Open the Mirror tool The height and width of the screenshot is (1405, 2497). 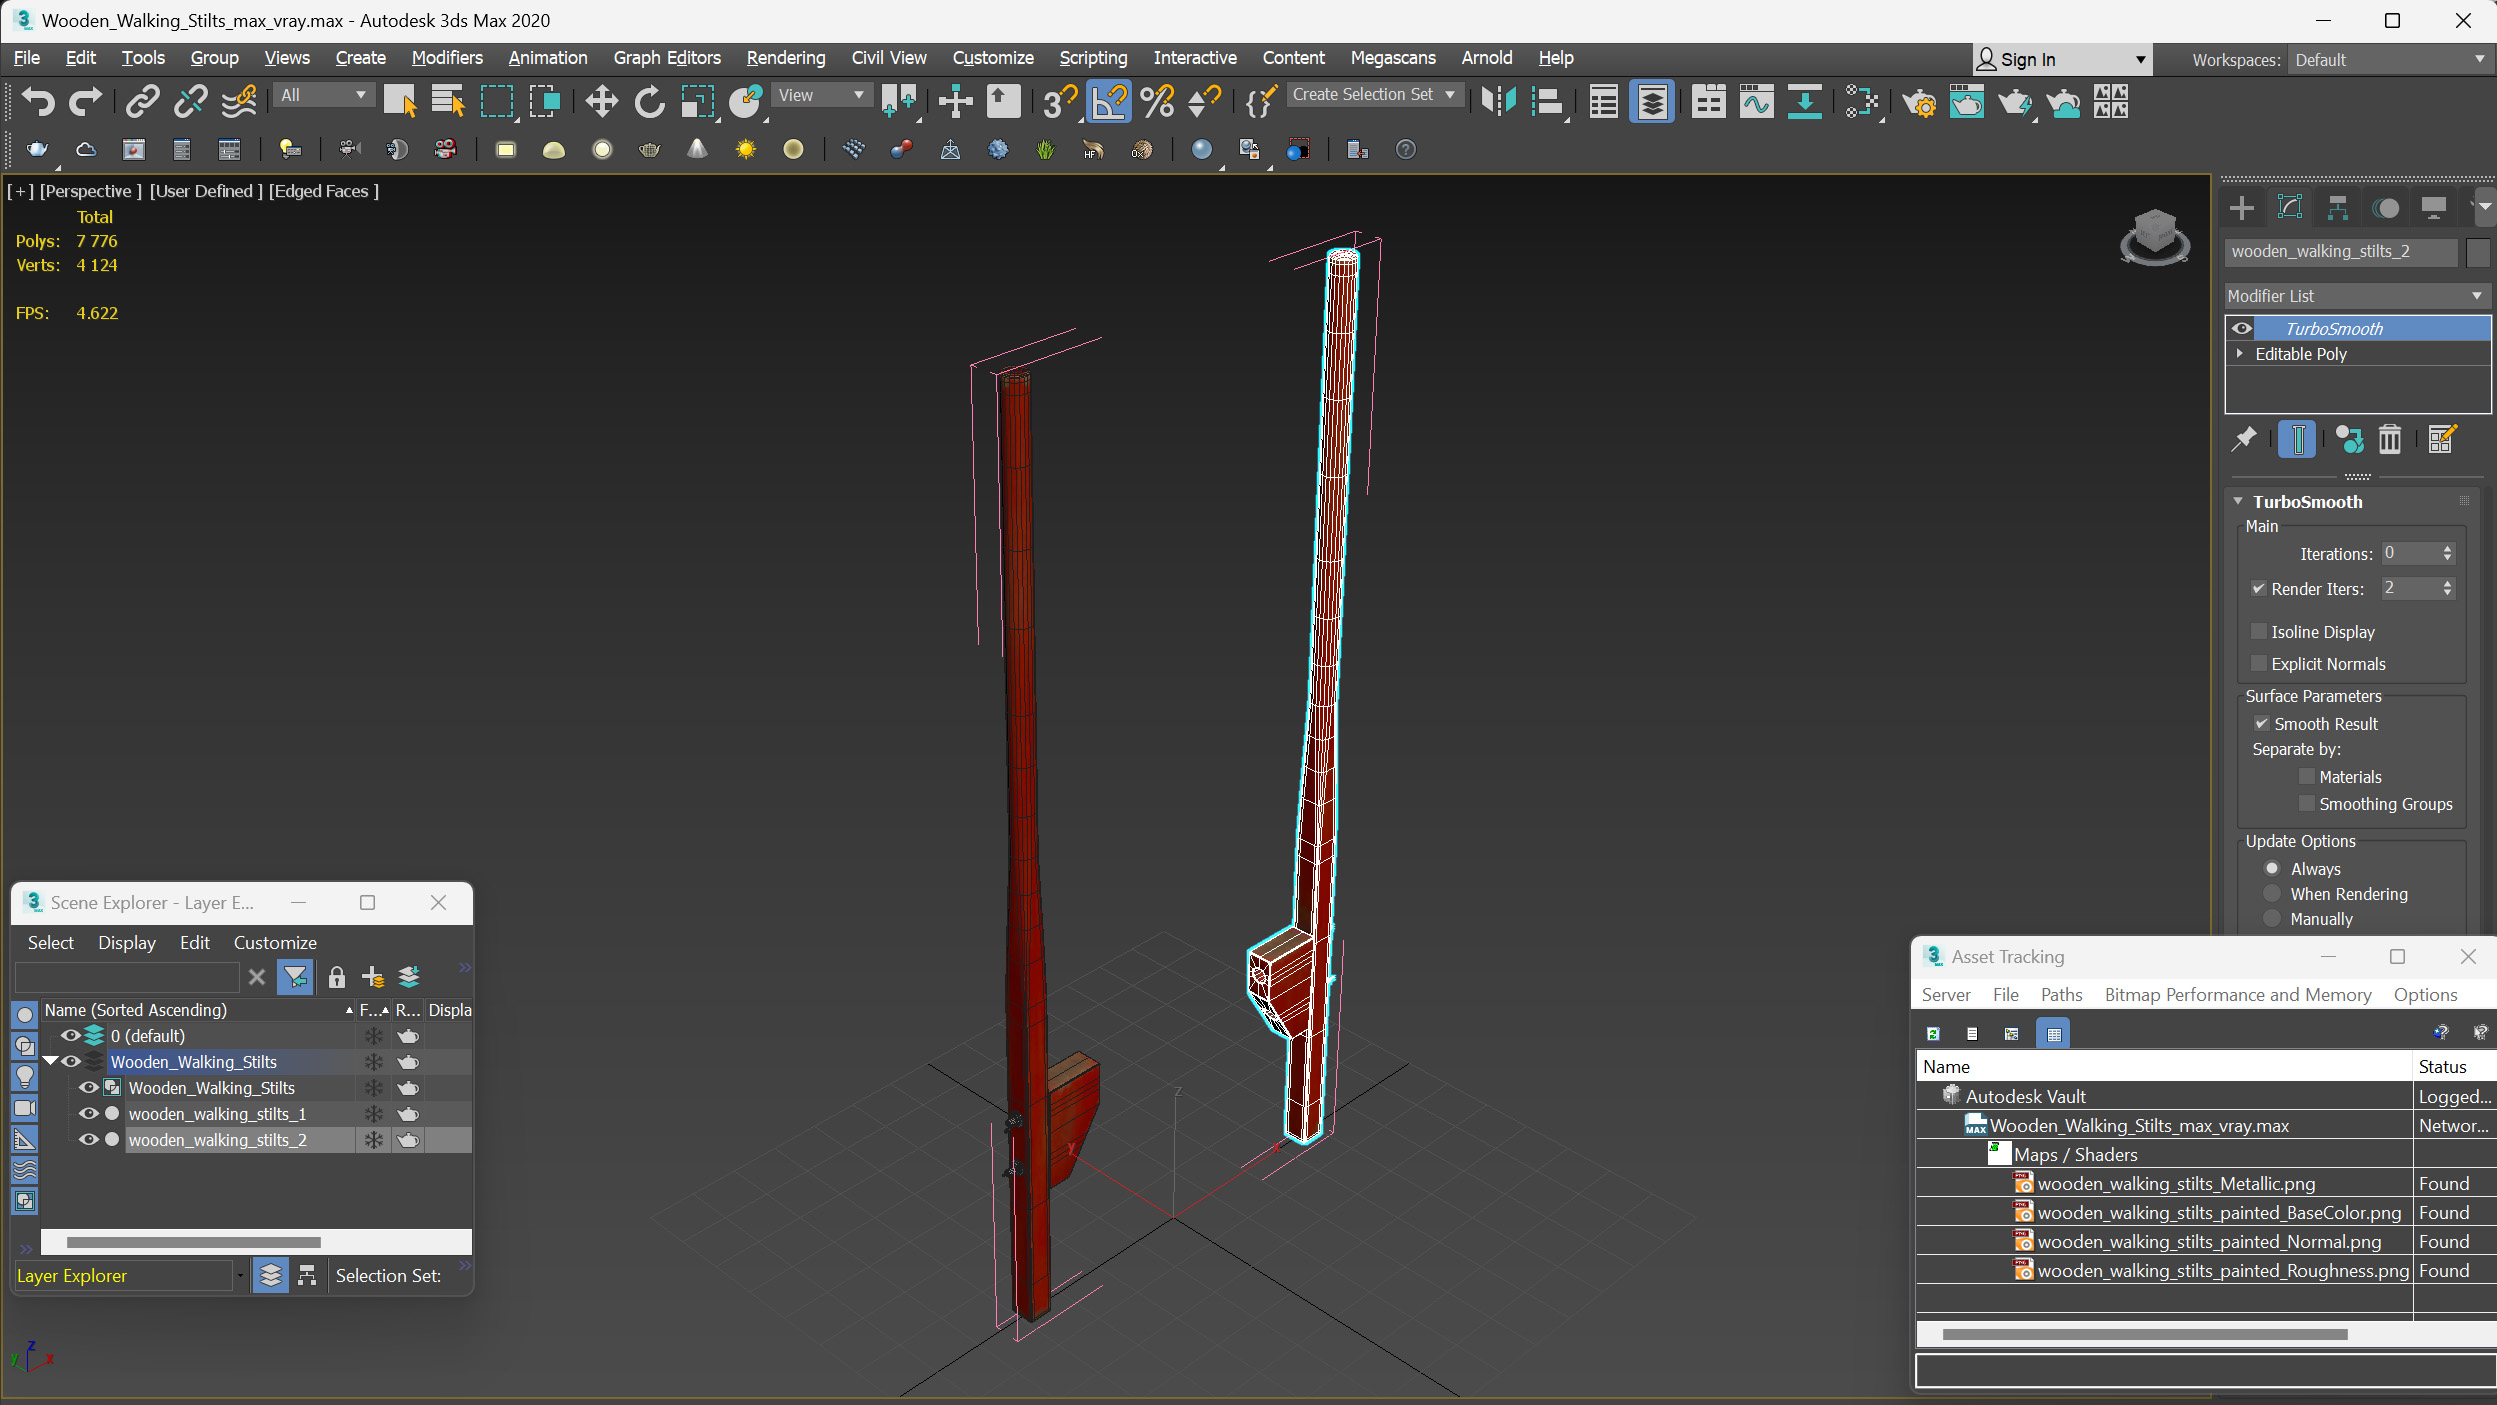[x=1498, y=101]
